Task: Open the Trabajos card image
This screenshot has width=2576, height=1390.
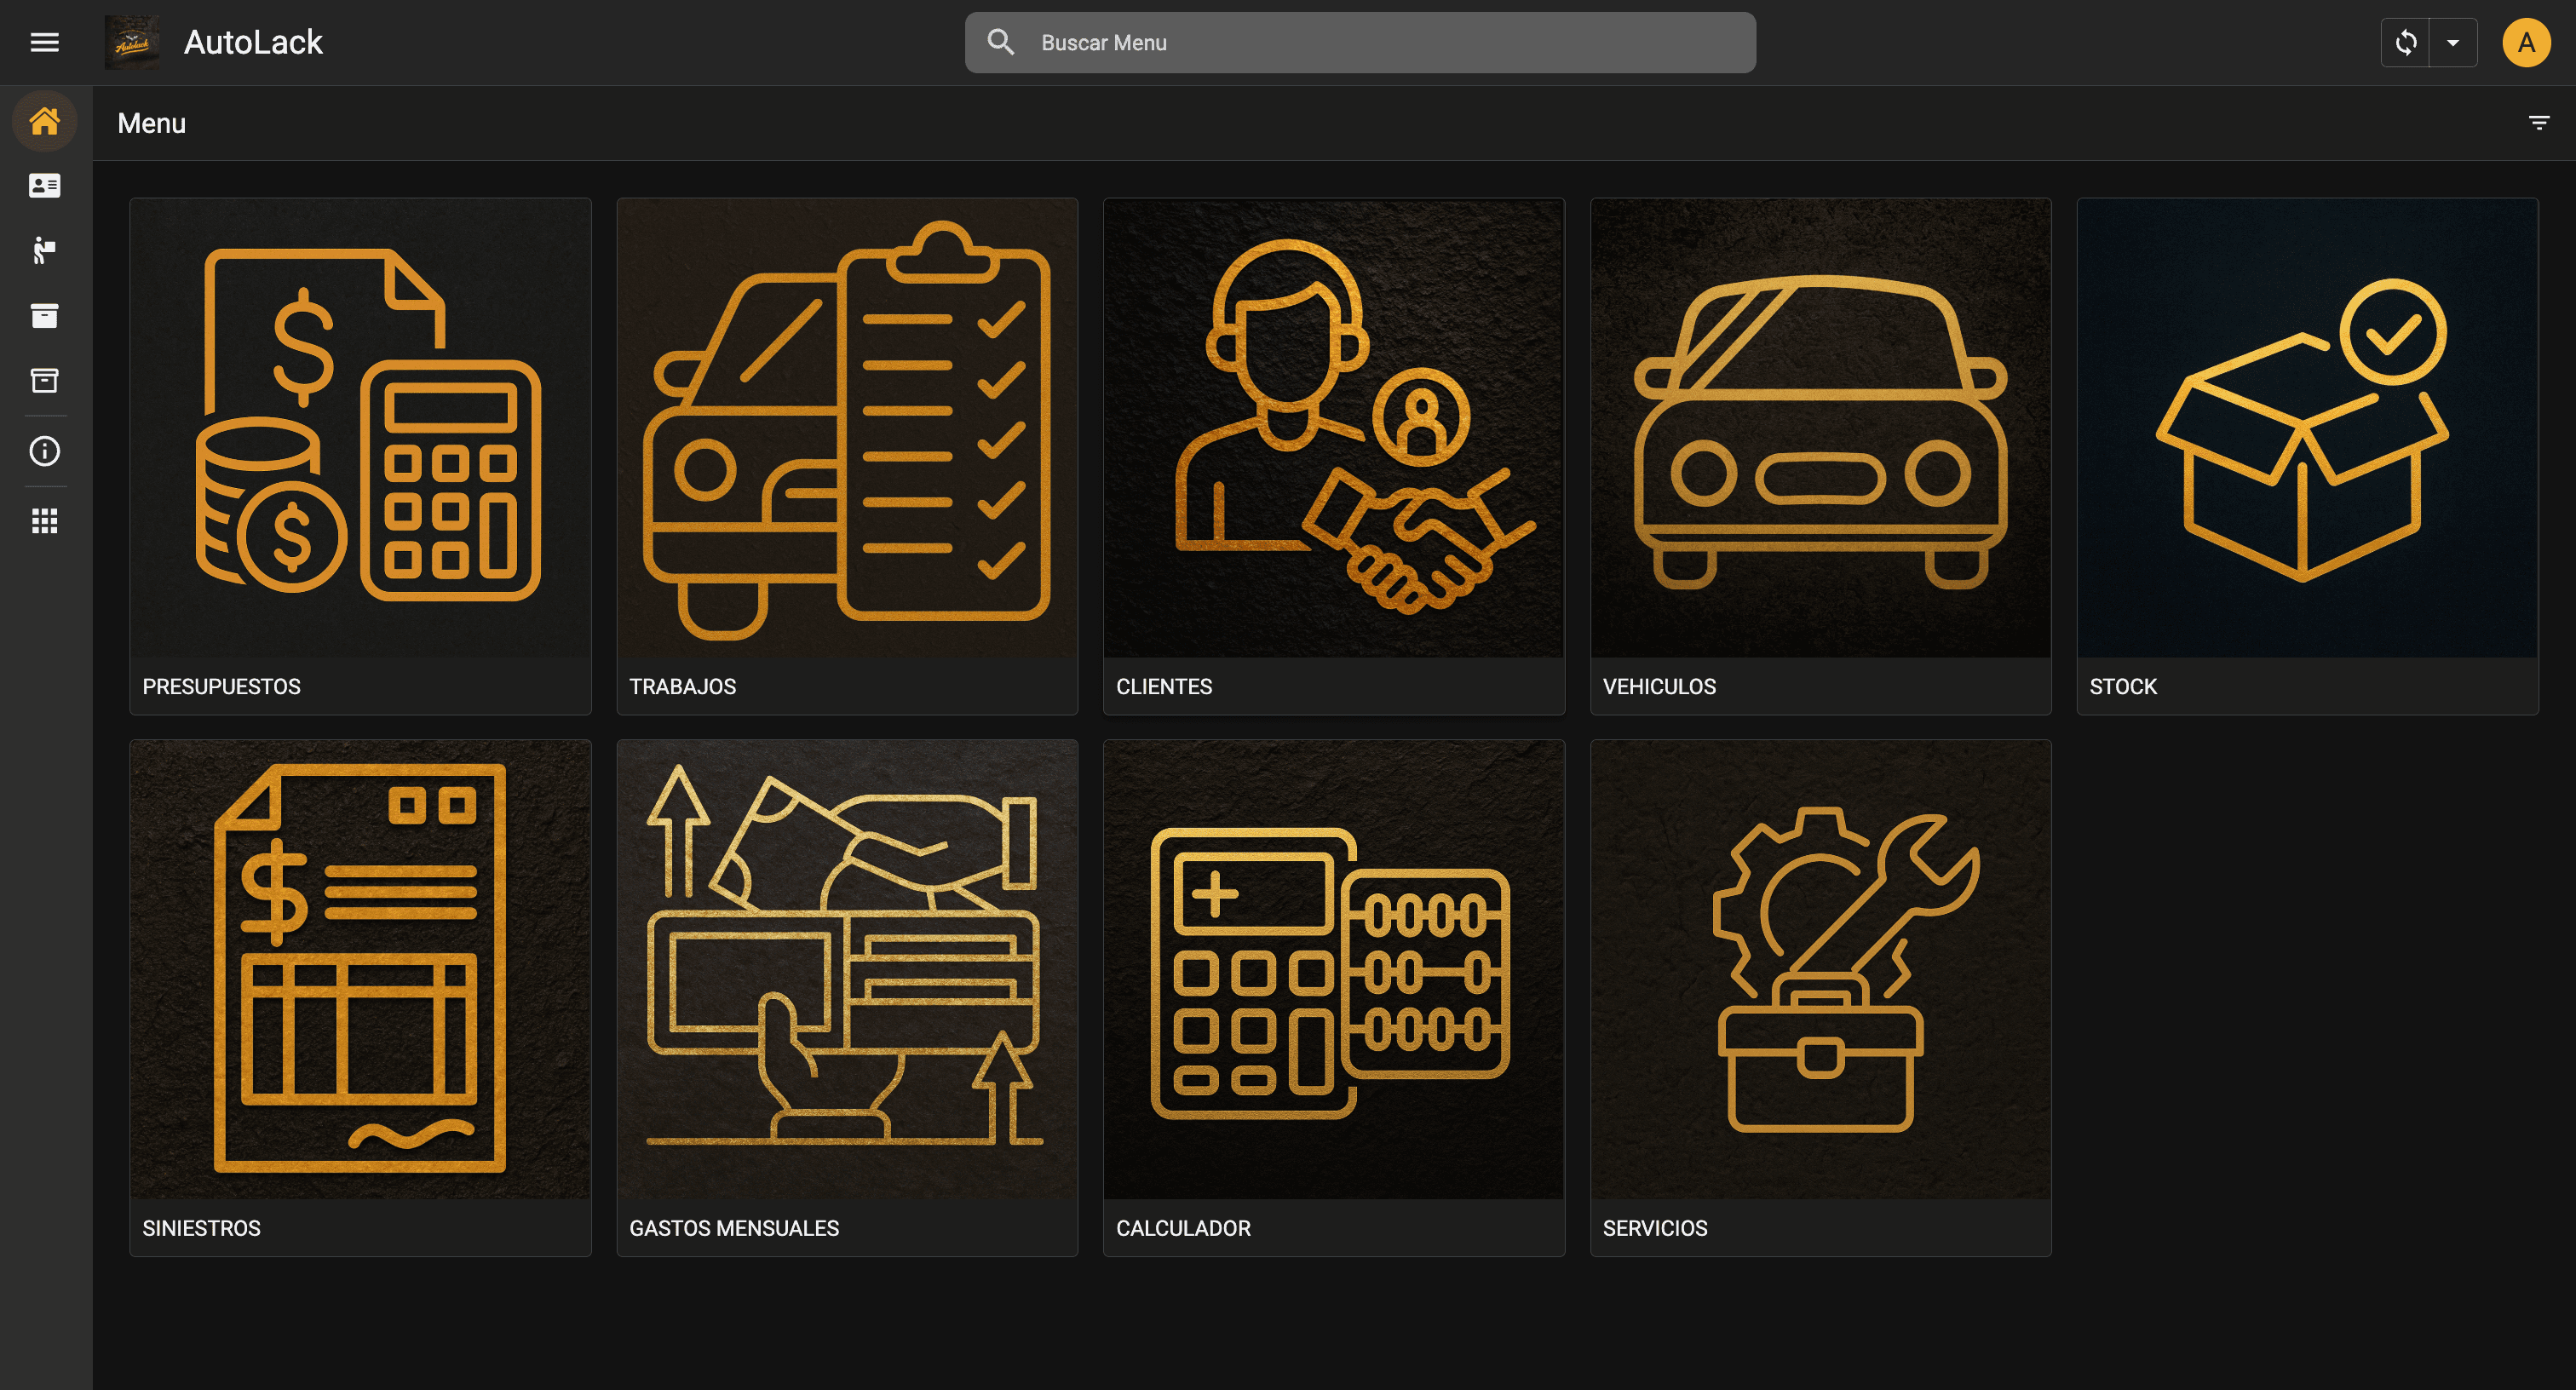Action: click(x=847, y=428)
